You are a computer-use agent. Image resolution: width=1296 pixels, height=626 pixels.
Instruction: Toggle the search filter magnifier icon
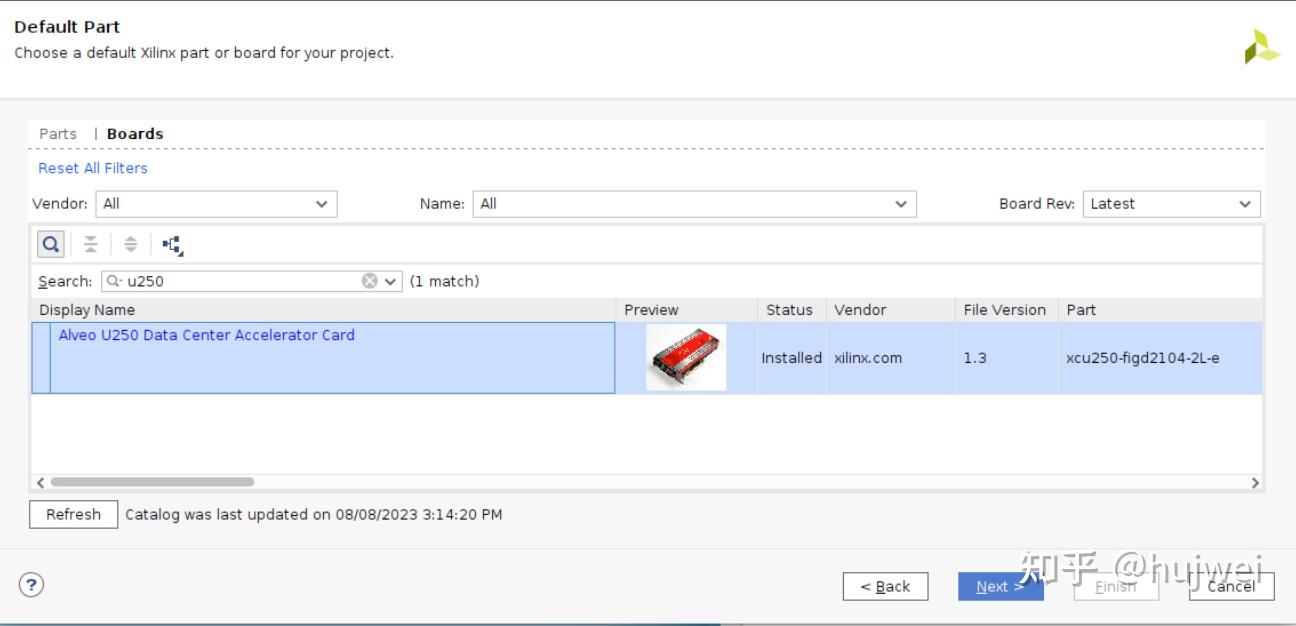click(50, 243)
